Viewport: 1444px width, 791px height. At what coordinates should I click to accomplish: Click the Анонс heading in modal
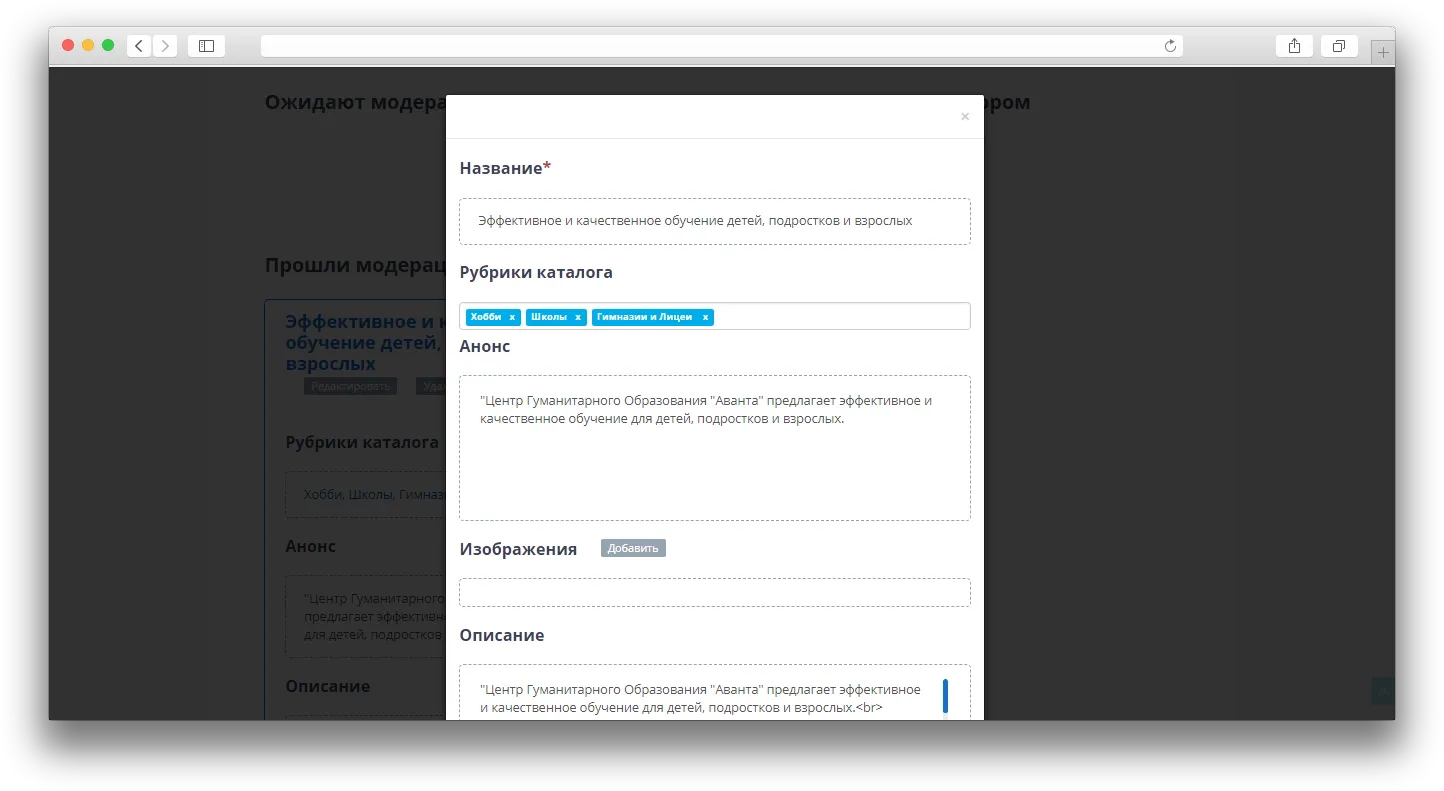pos(485,346)
